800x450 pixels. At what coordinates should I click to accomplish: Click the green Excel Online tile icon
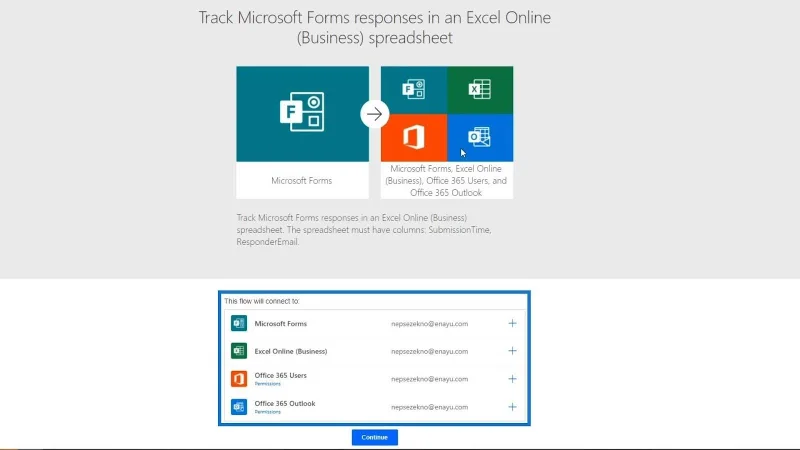pyautogui.click(x=480, y=89)
